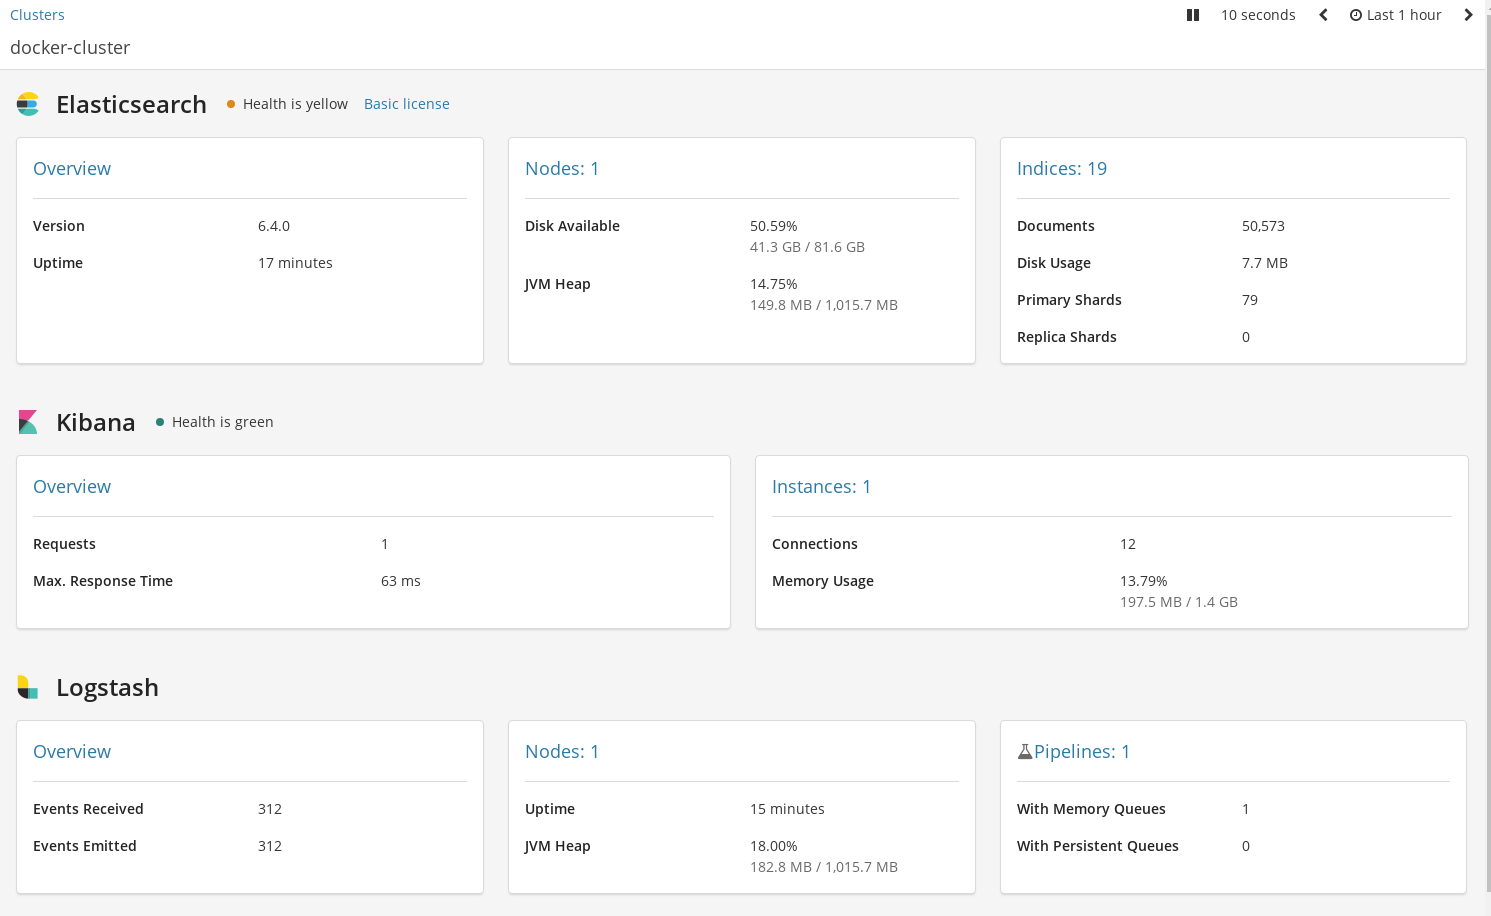Select the '182.8 MB / 1,015.7 MB' text

click(x=824, y=867)
